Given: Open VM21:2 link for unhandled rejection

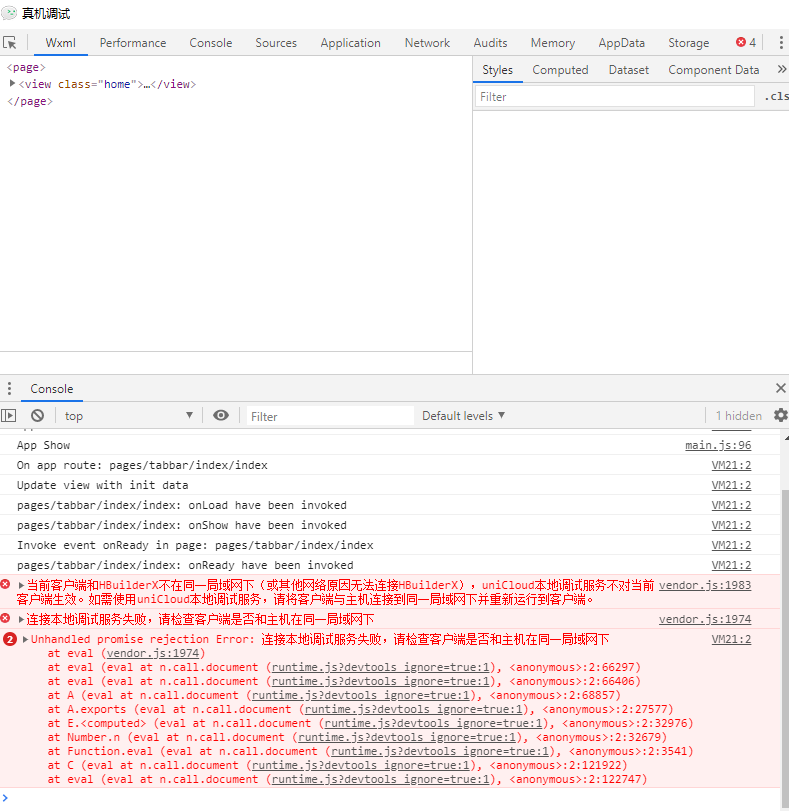Looking at the screenshot, I should click(731, 639).
